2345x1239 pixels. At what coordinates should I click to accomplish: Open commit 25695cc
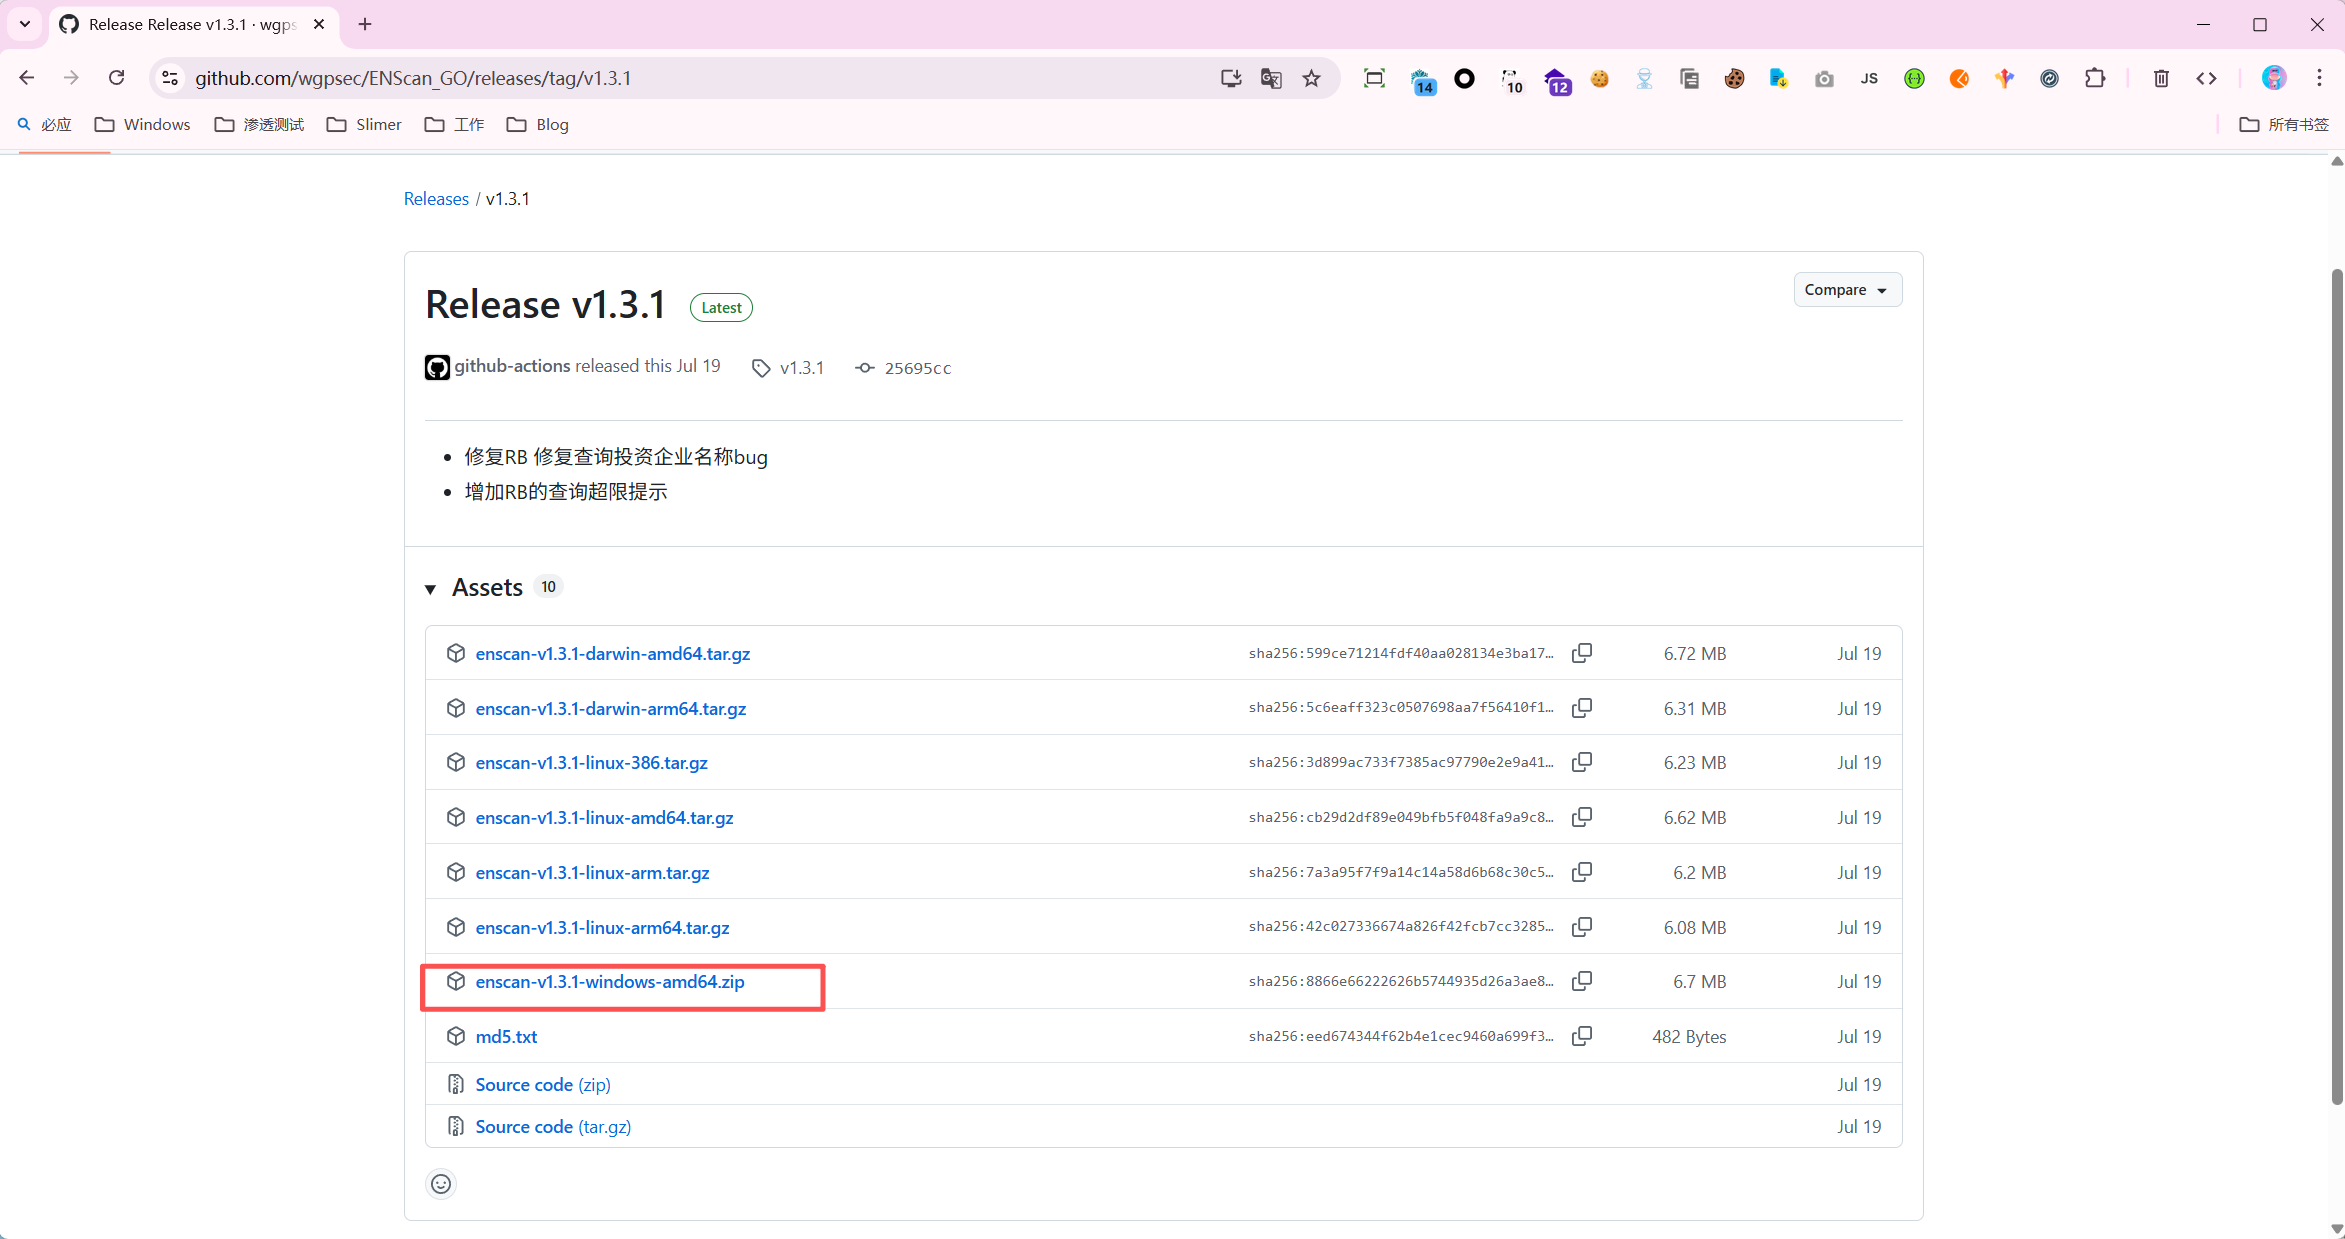[x=917, y=368]
